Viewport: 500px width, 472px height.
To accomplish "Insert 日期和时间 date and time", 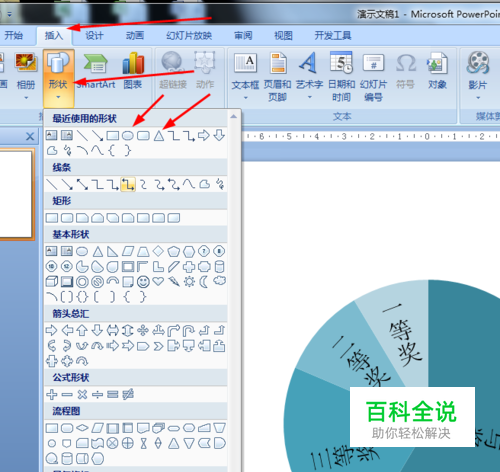I will coord(341,77).
